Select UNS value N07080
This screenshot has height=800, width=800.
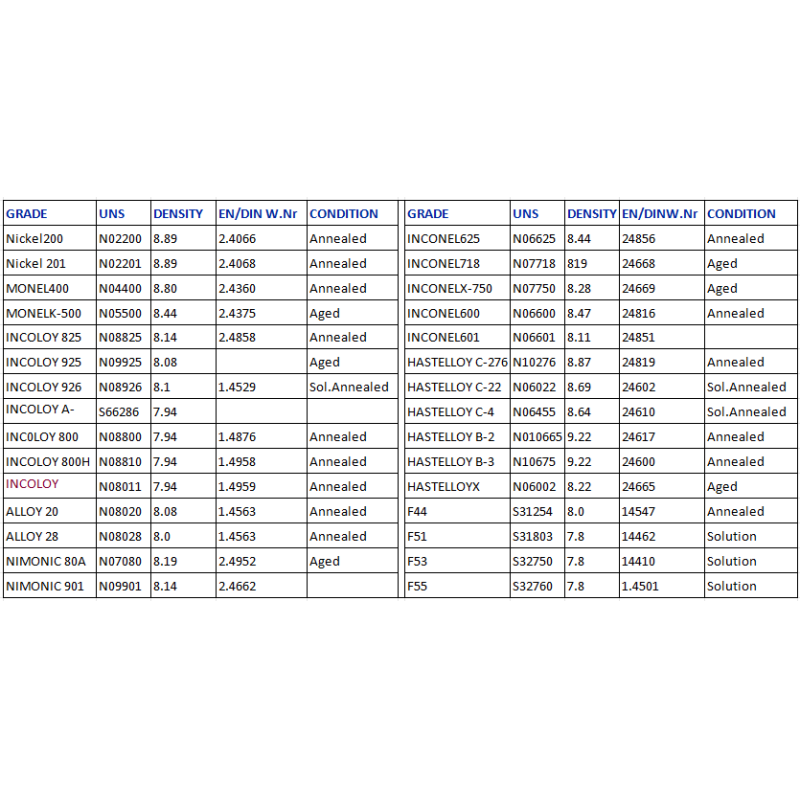pyautogui.click(x=123, y=561)
